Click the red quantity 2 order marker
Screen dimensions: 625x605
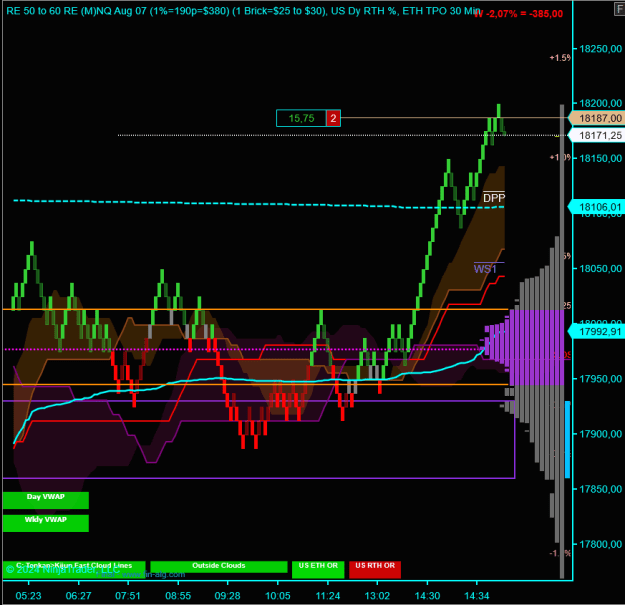point(333,118)
